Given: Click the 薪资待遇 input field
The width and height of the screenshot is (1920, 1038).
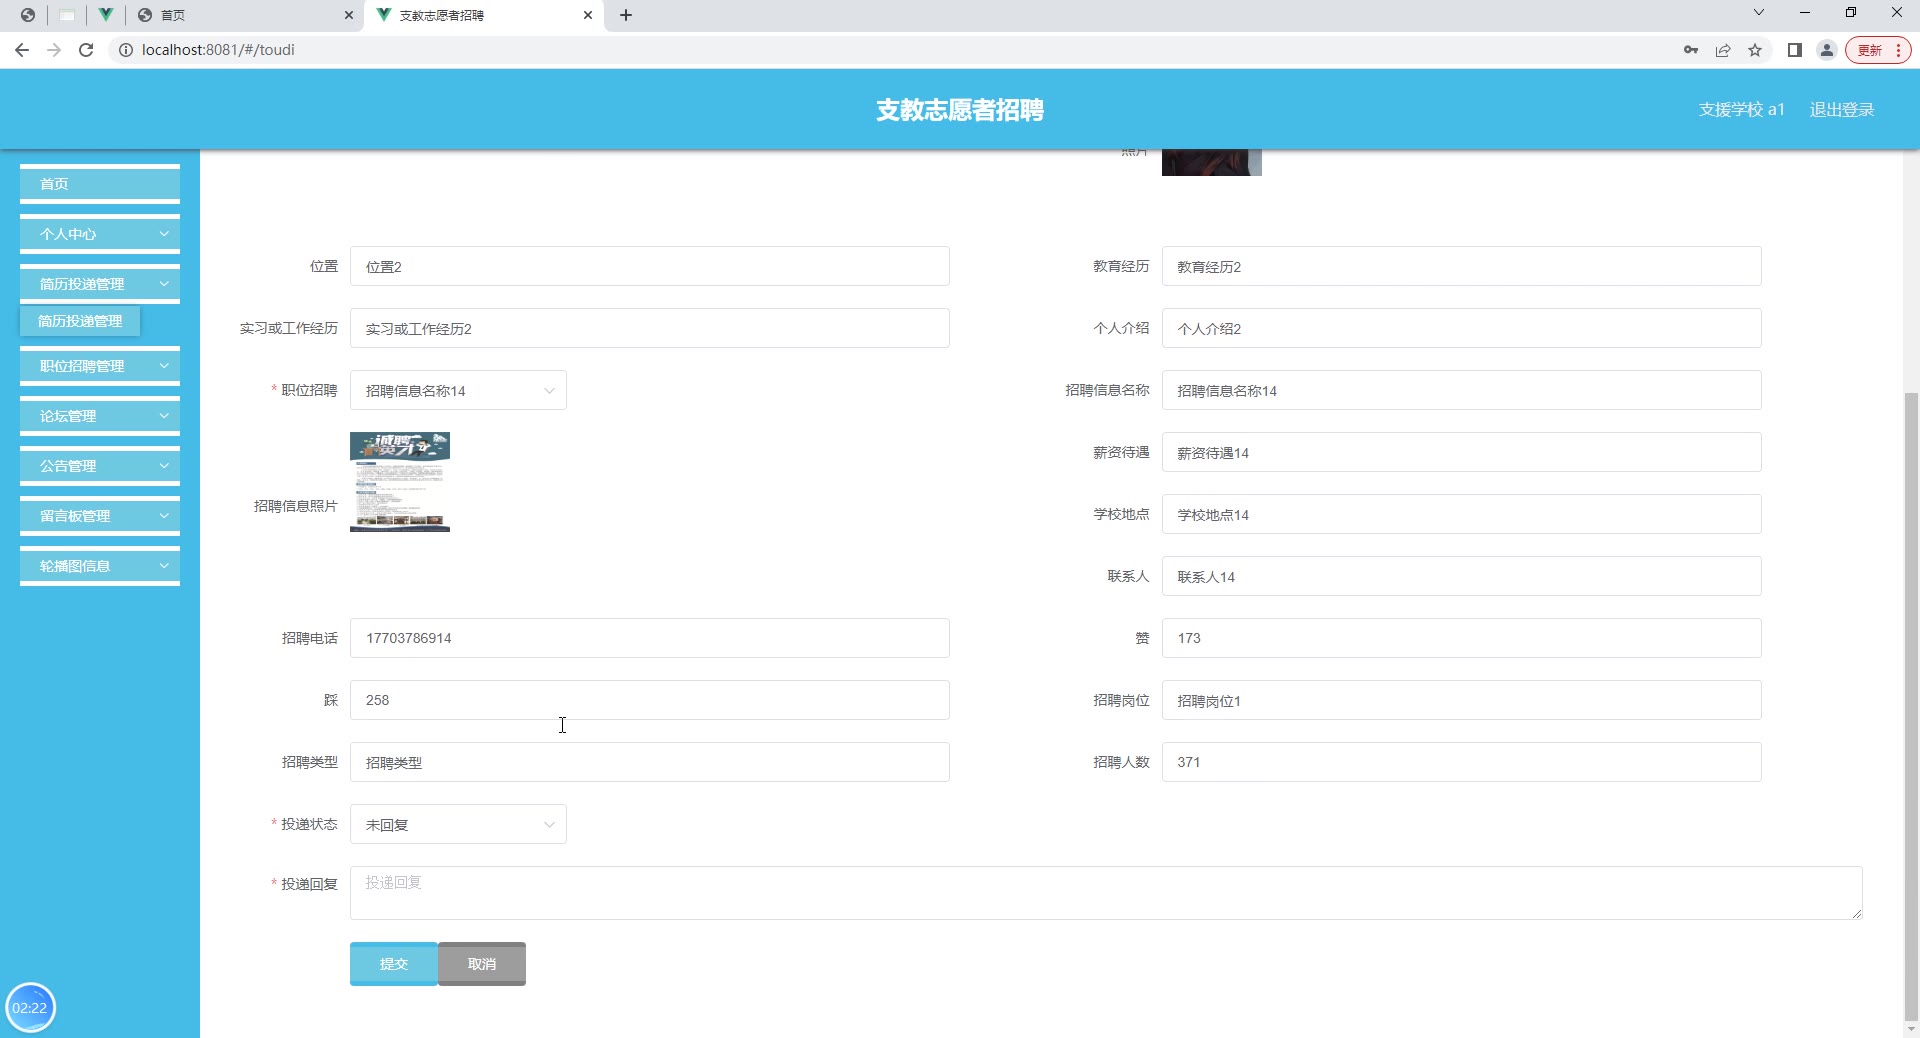Looking at the screenshot, I should click(1461, 452).
